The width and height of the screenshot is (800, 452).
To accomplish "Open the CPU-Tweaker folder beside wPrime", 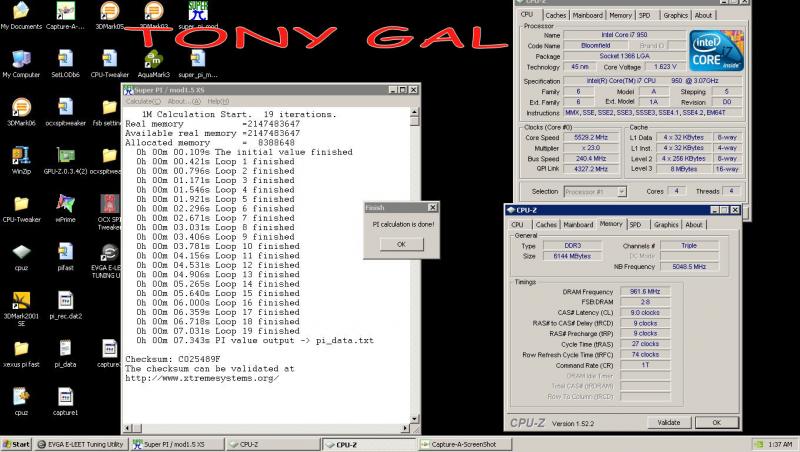I will 21,209.
